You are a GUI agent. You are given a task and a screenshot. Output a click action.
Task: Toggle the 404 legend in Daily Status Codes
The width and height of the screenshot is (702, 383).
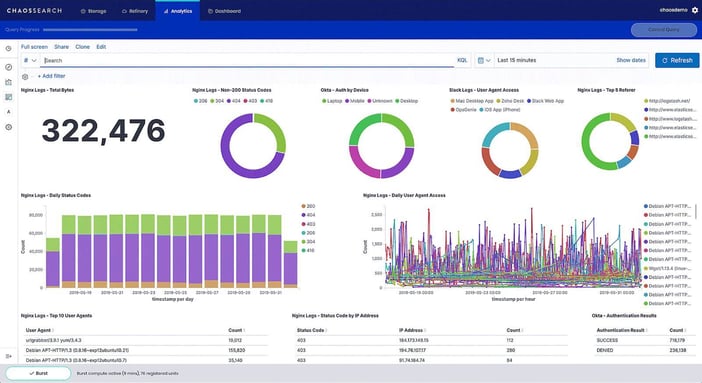coord(308,215)
